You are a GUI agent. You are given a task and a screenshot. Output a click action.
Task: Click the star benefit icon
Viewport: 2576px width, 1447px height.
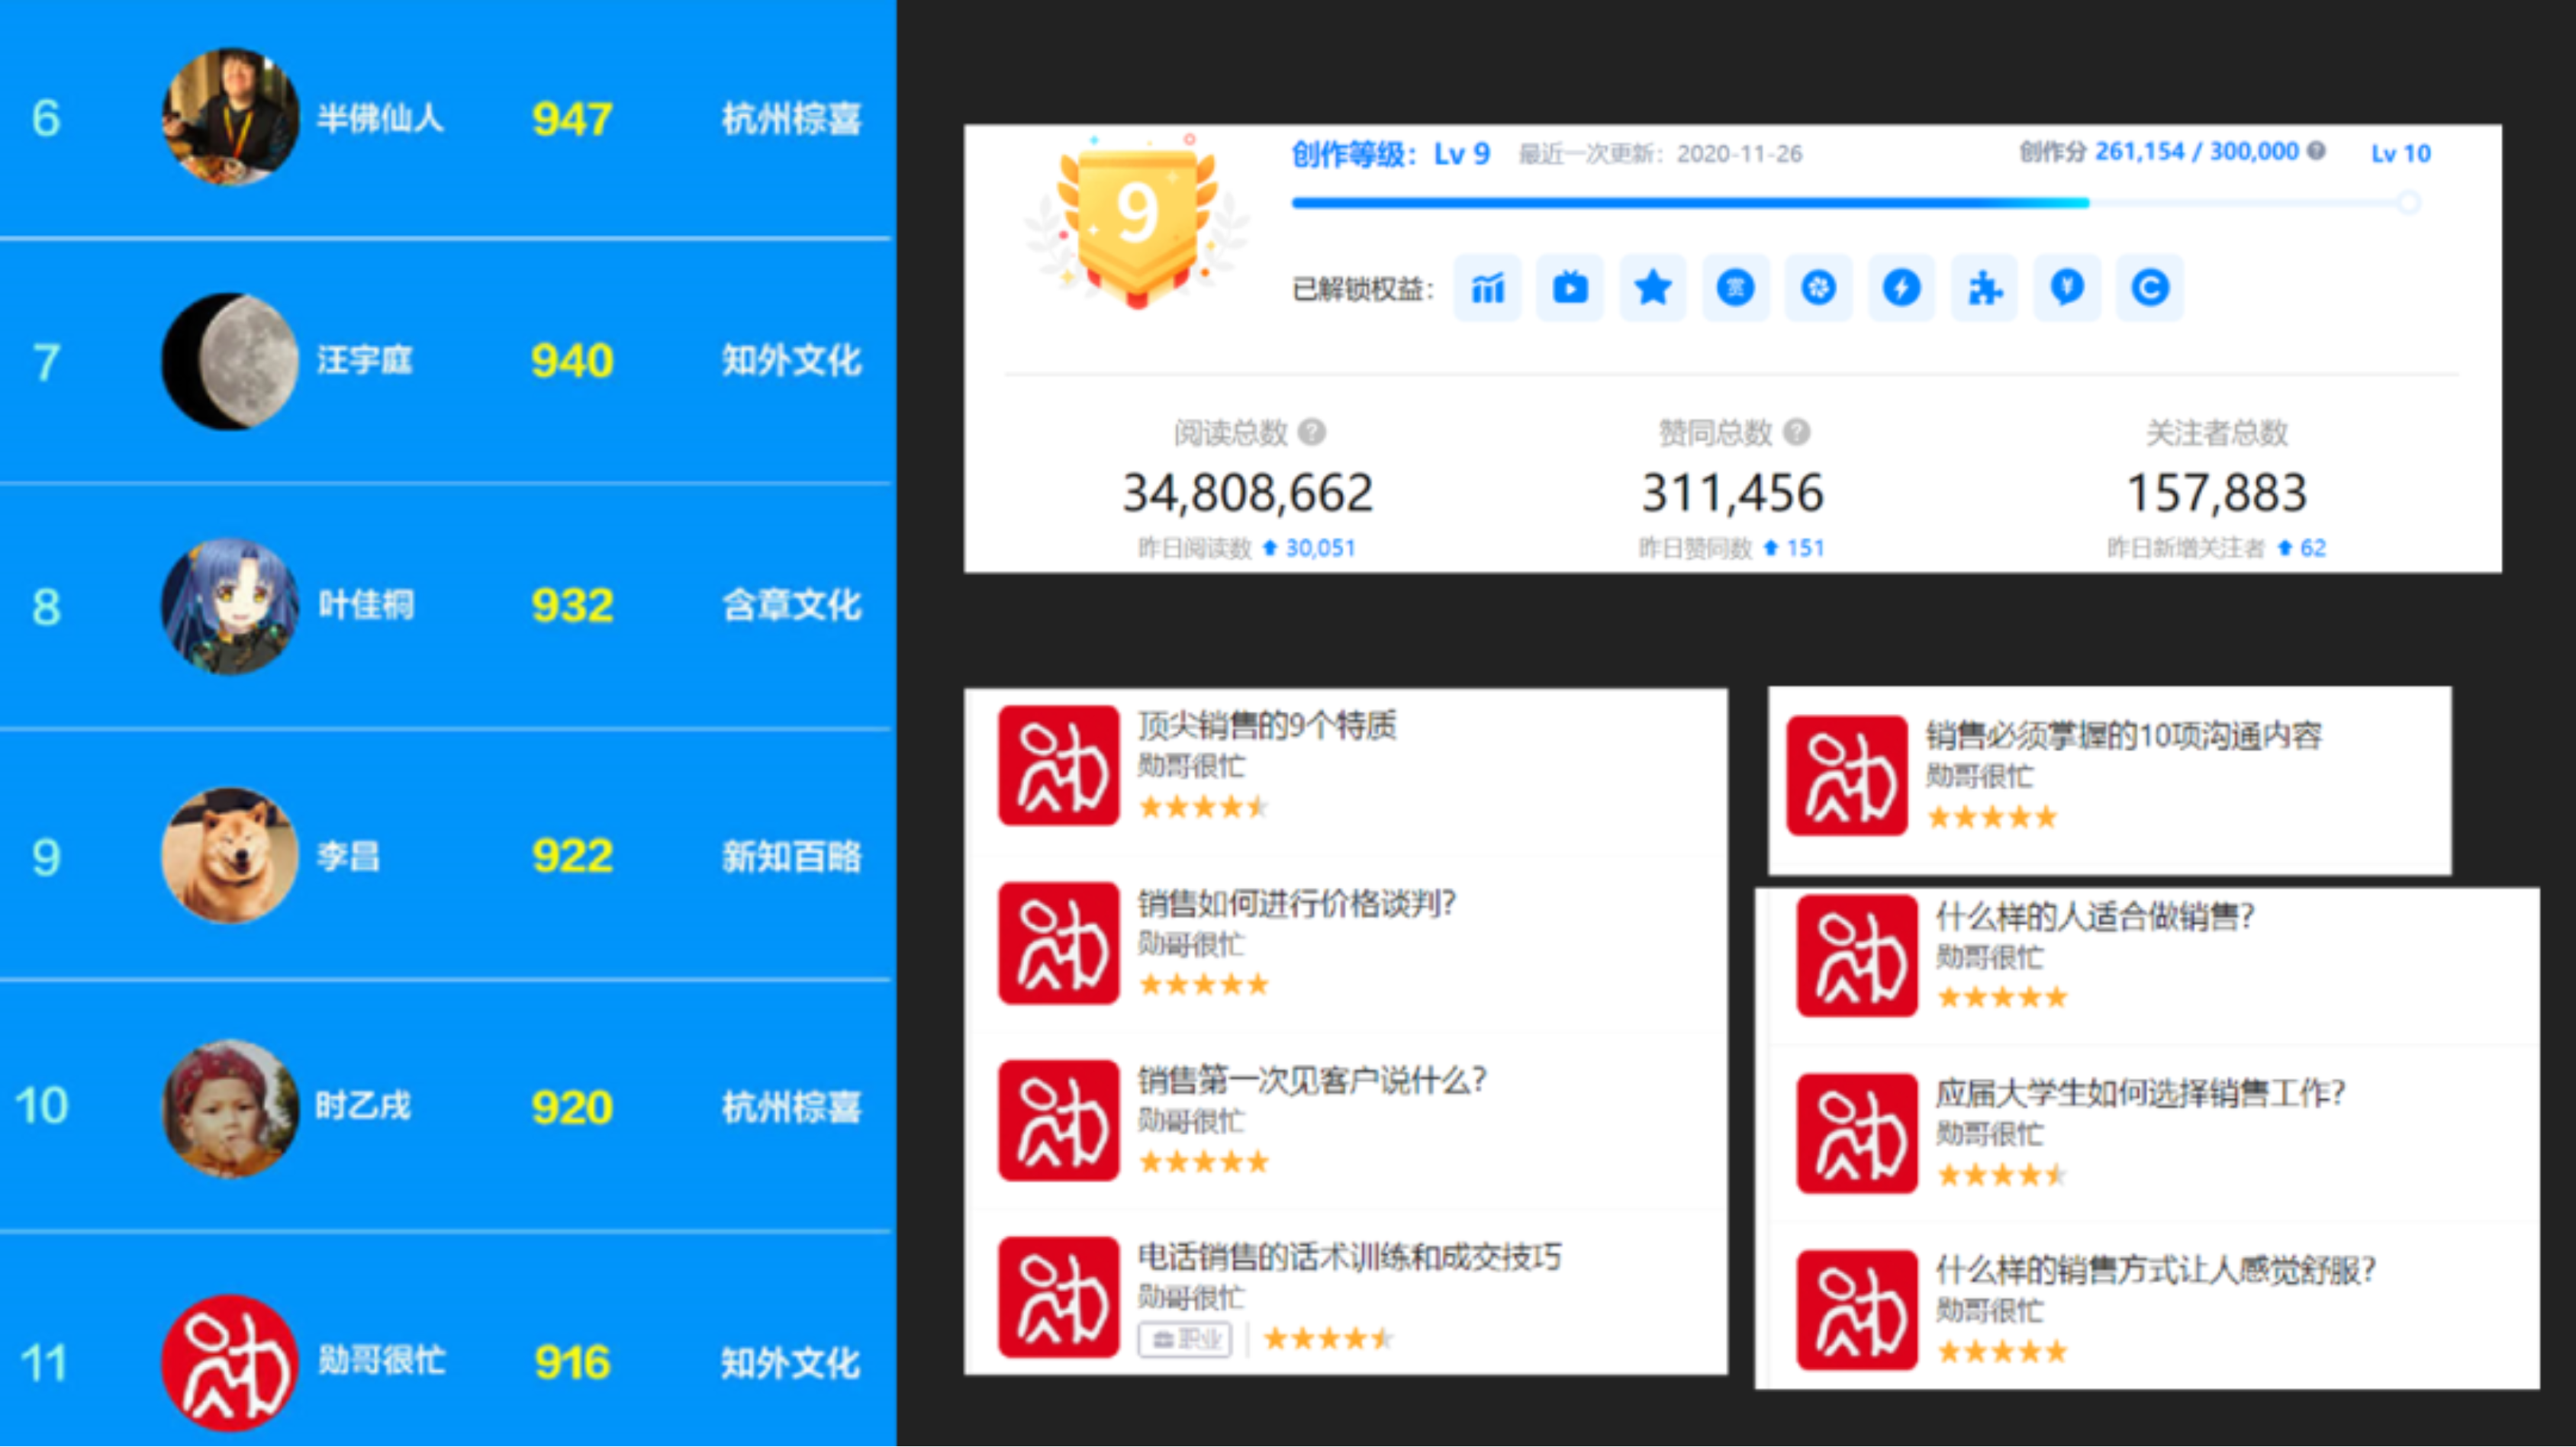click(x=1653, y=288)
